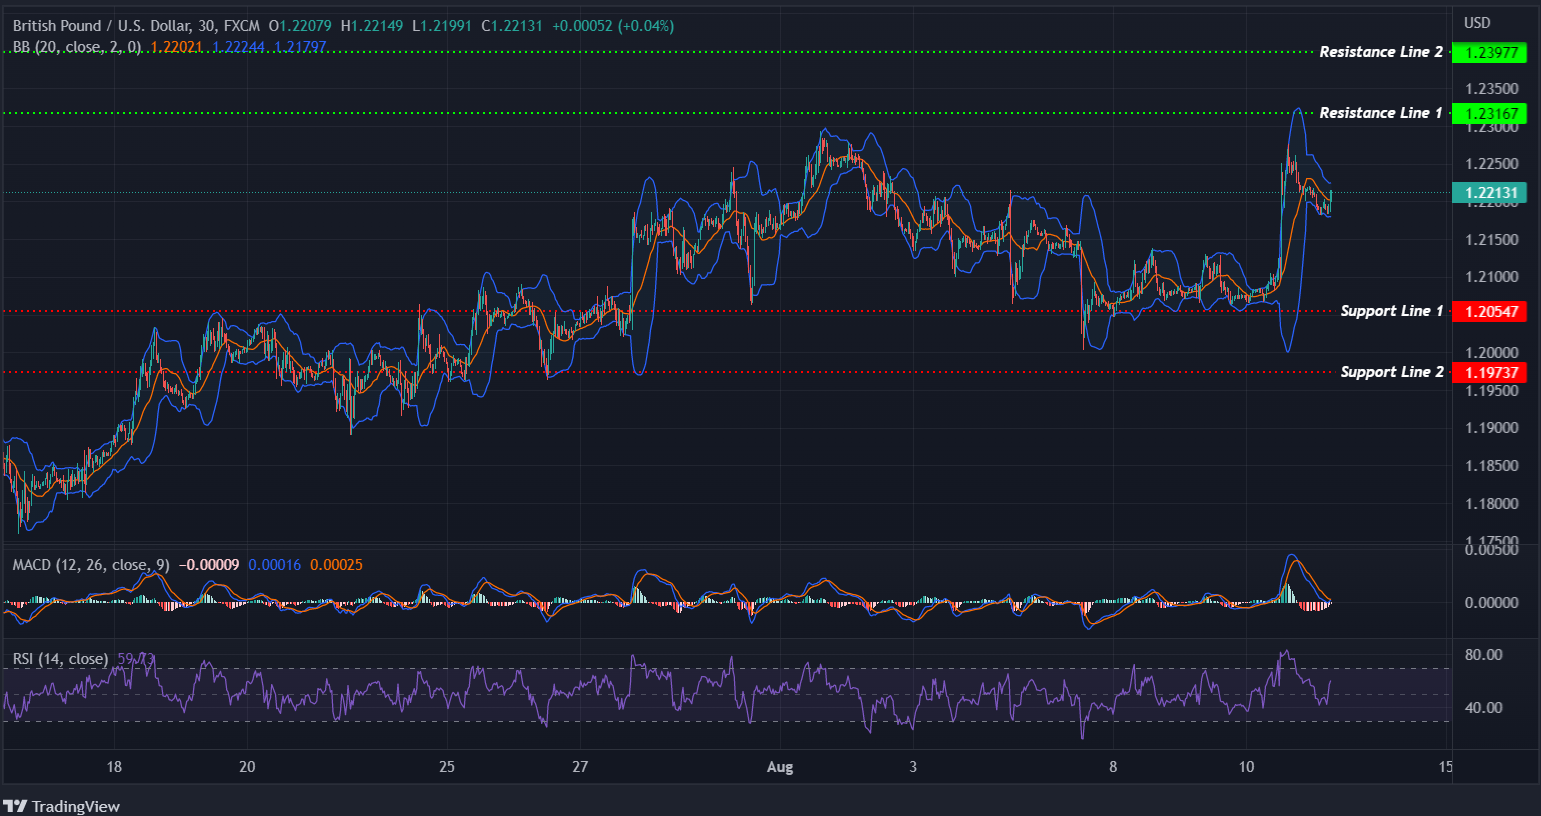
Task: Click the RSI value 59.73
Action: tap(134, 658)
